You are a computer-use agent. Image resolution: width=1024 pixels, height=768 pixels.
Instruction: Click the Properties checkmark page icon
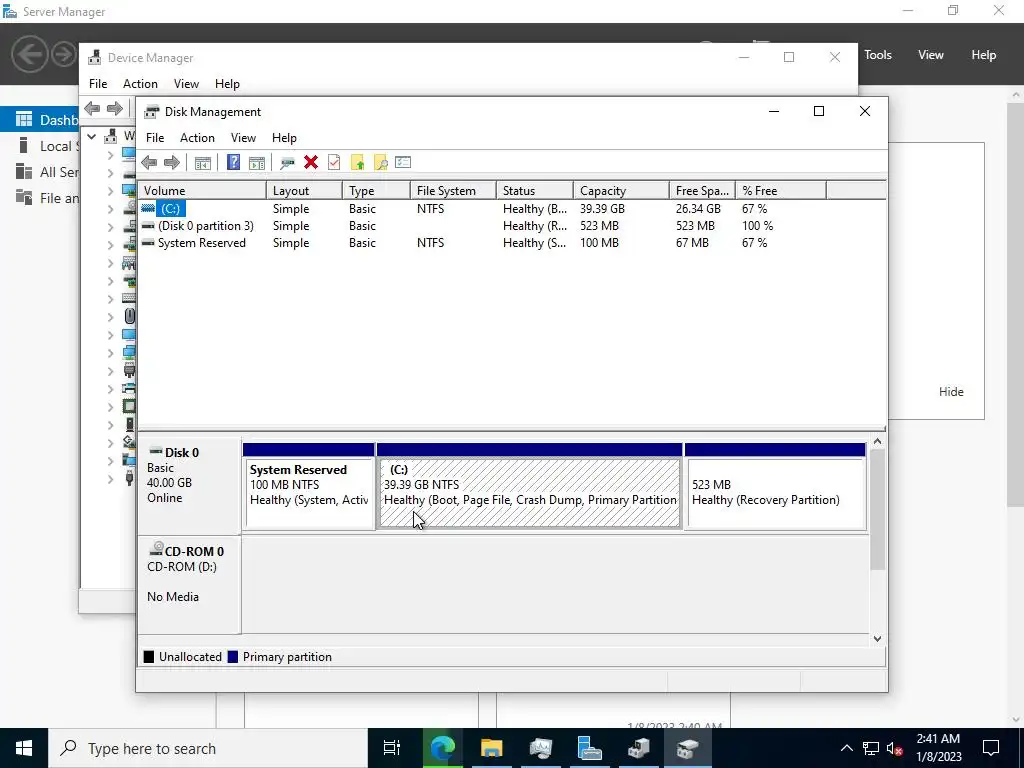[334, 163]
